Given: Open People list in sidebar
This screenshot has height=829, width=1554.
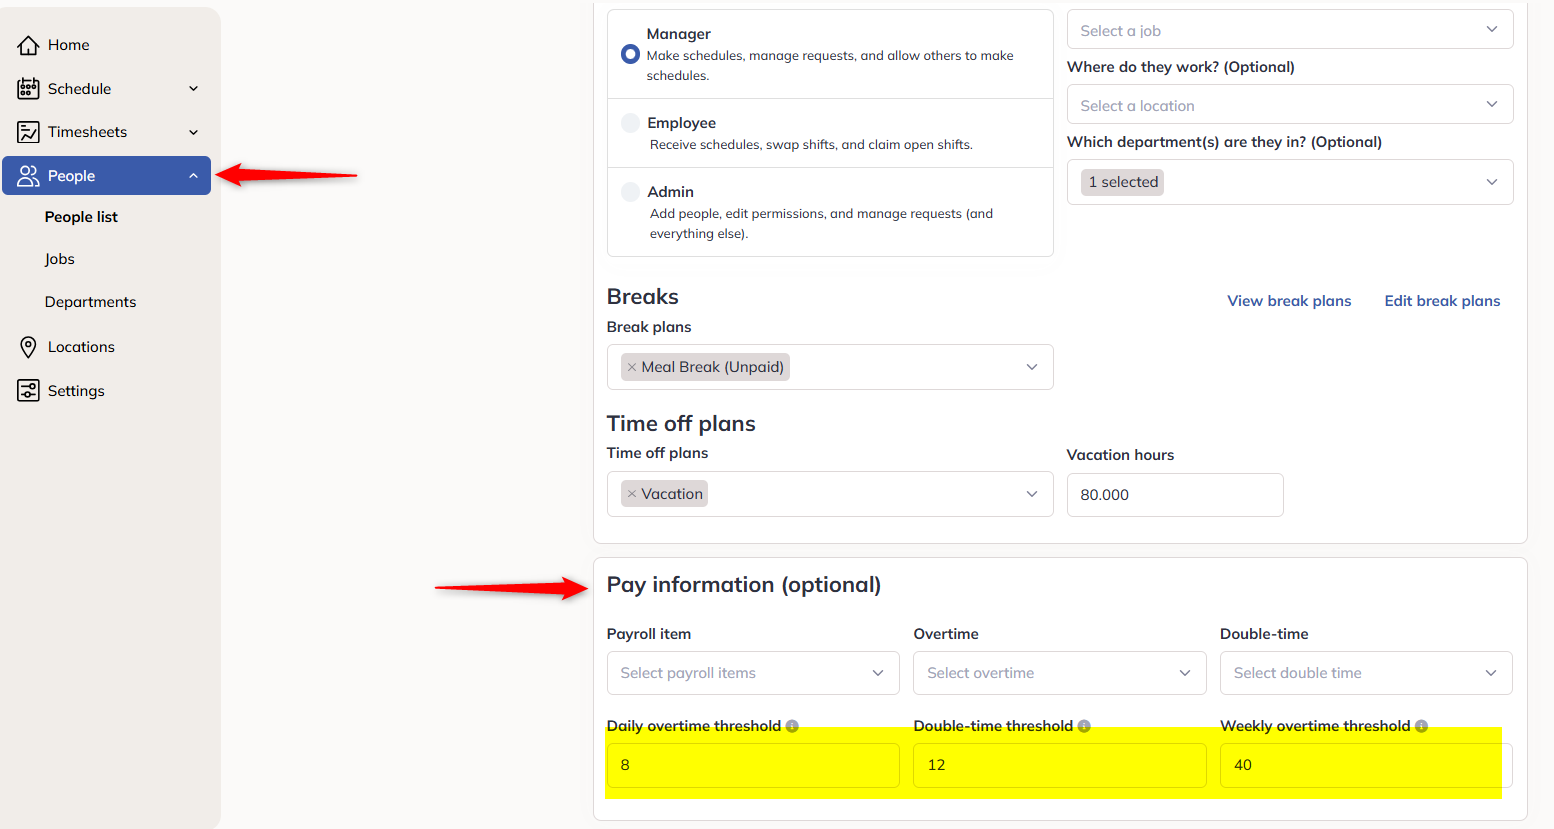Looking at the screenshot, I should (x=81, y=217).
